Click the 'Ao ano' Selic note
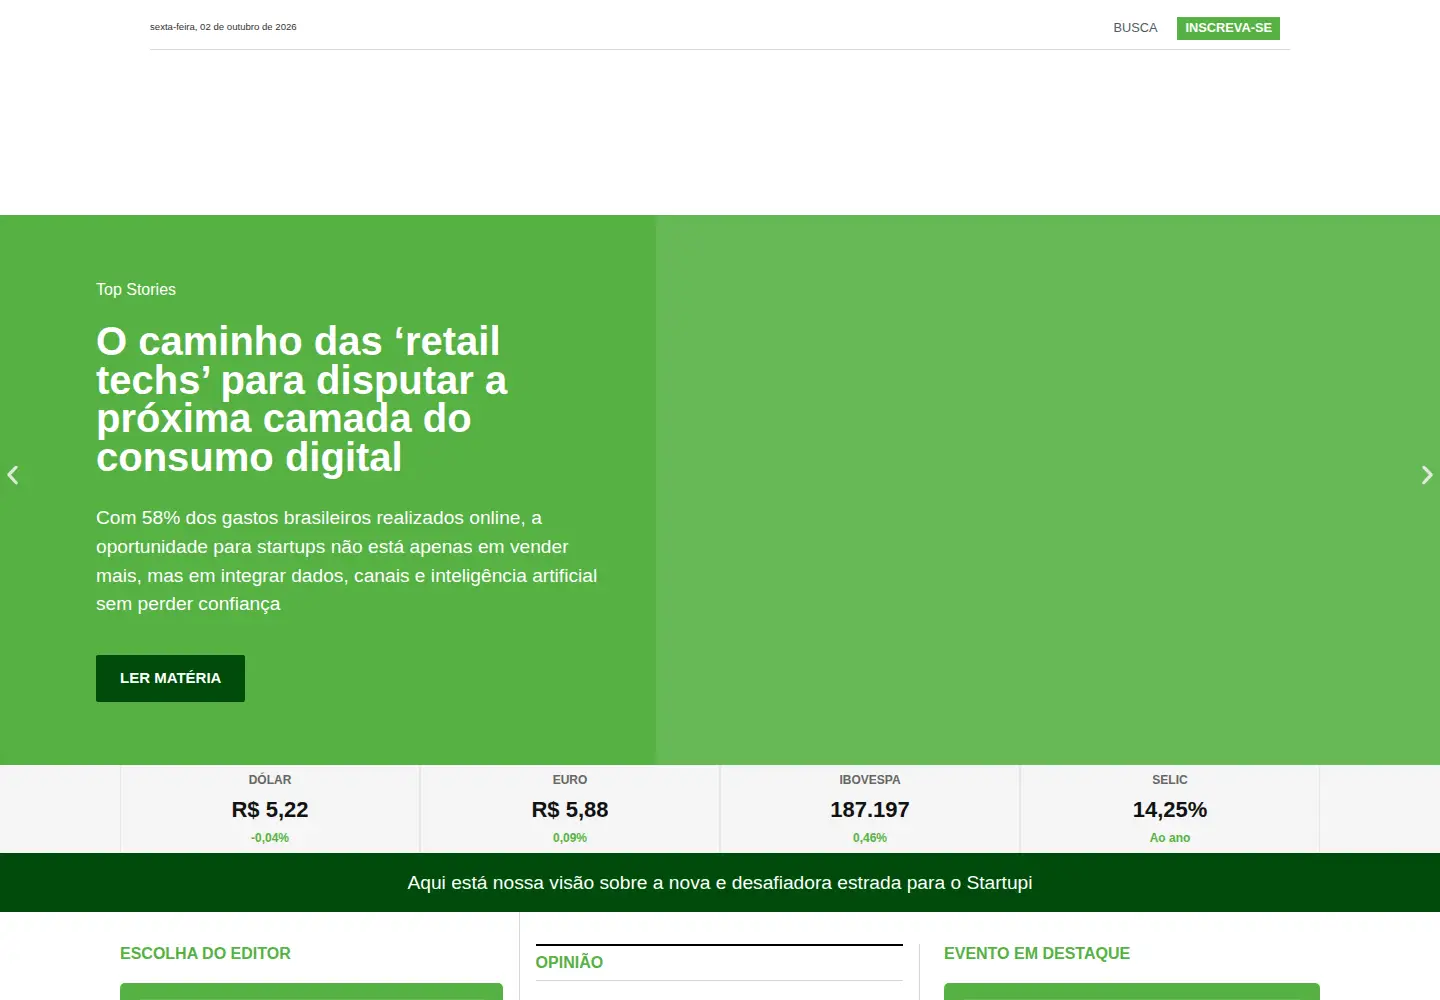 [1170, 838]
